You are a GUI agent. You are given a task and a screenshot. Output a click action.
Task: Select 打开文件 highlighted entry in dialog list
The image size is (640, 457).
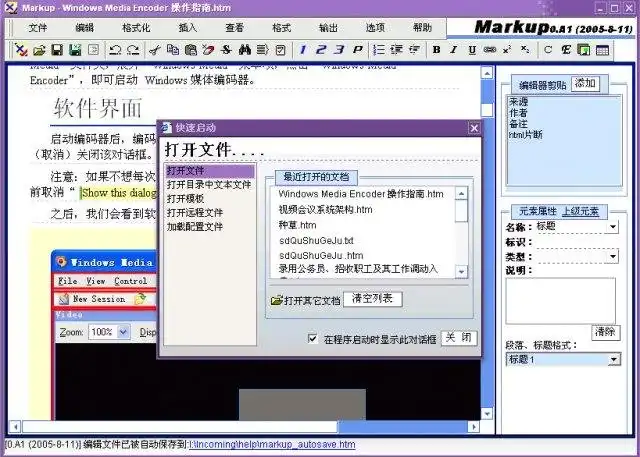[x=210, y=171]
